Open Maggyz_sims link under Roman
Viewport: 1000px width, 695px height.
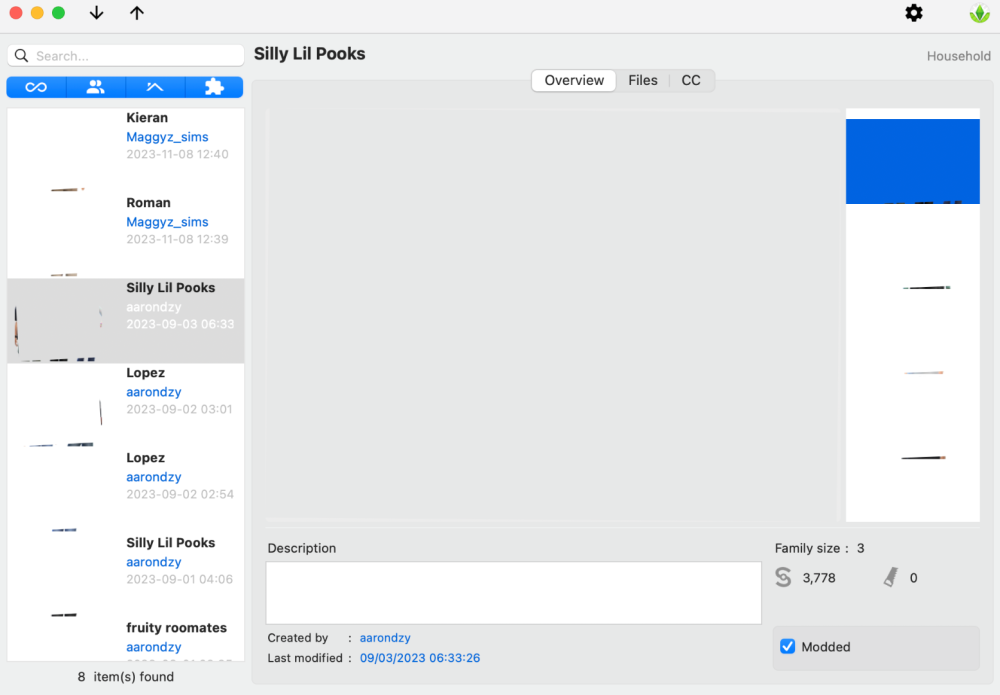click(x=167, y=222)
